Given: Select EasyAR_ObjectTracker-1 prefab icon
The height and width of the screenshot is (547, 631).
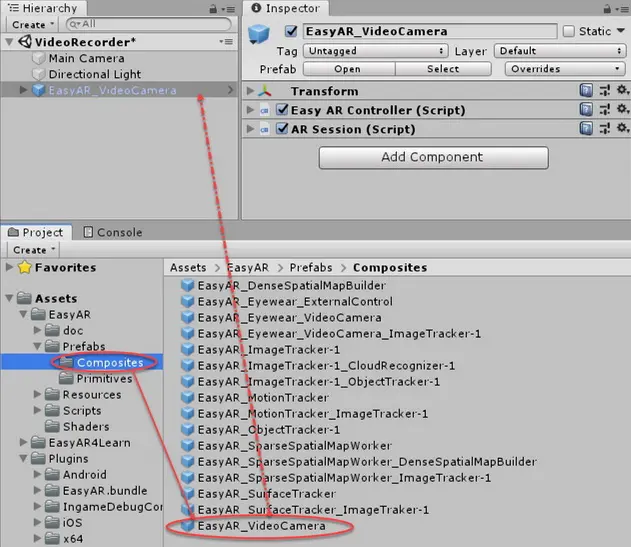Looking at the screenshot, I should tap(188, 430).
